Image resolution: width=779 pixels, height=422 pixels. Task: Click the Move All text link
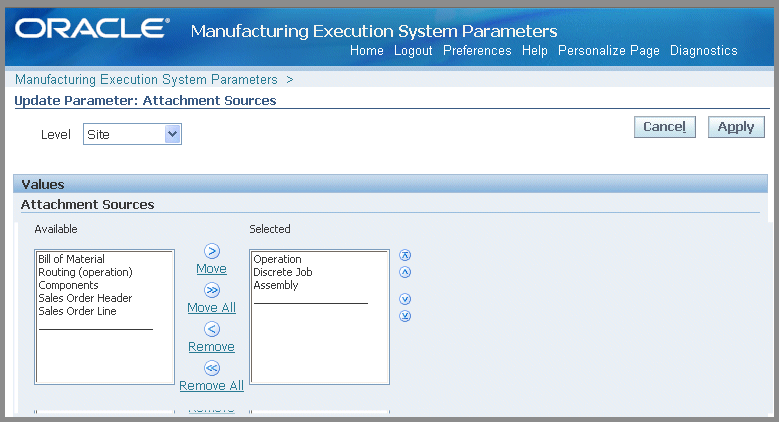(x=212, y=308)
